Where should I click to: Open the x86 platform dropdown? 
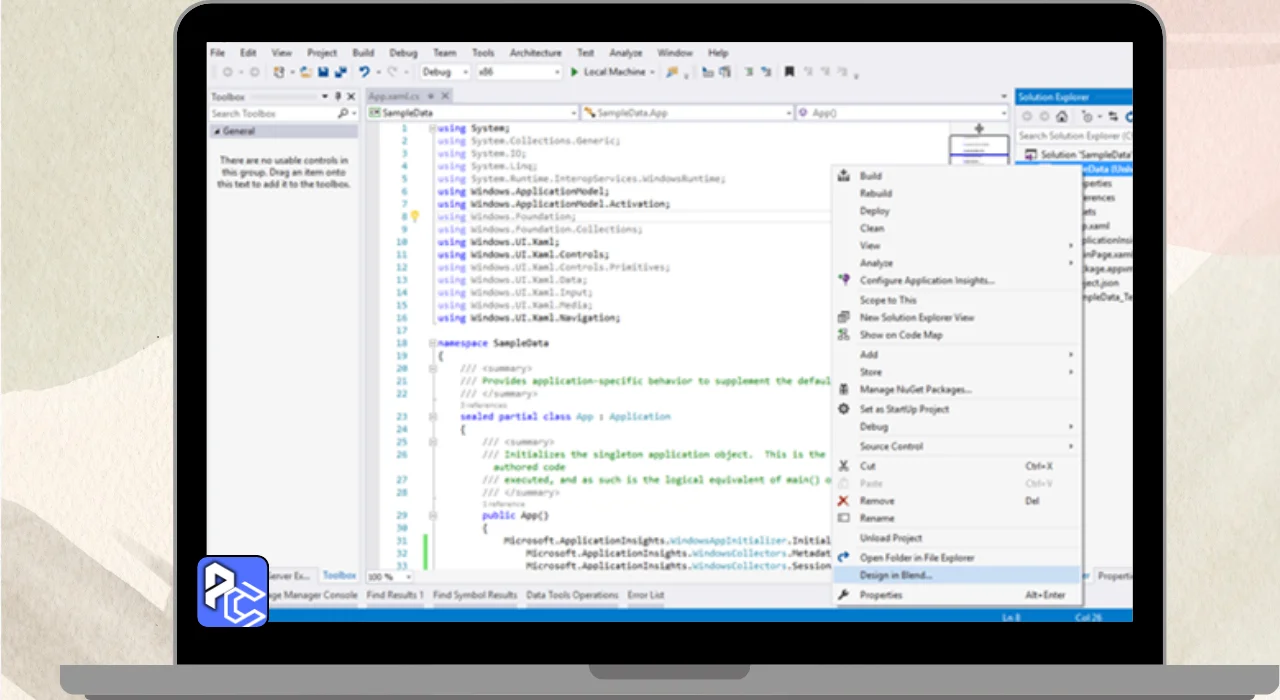(518, 72)
